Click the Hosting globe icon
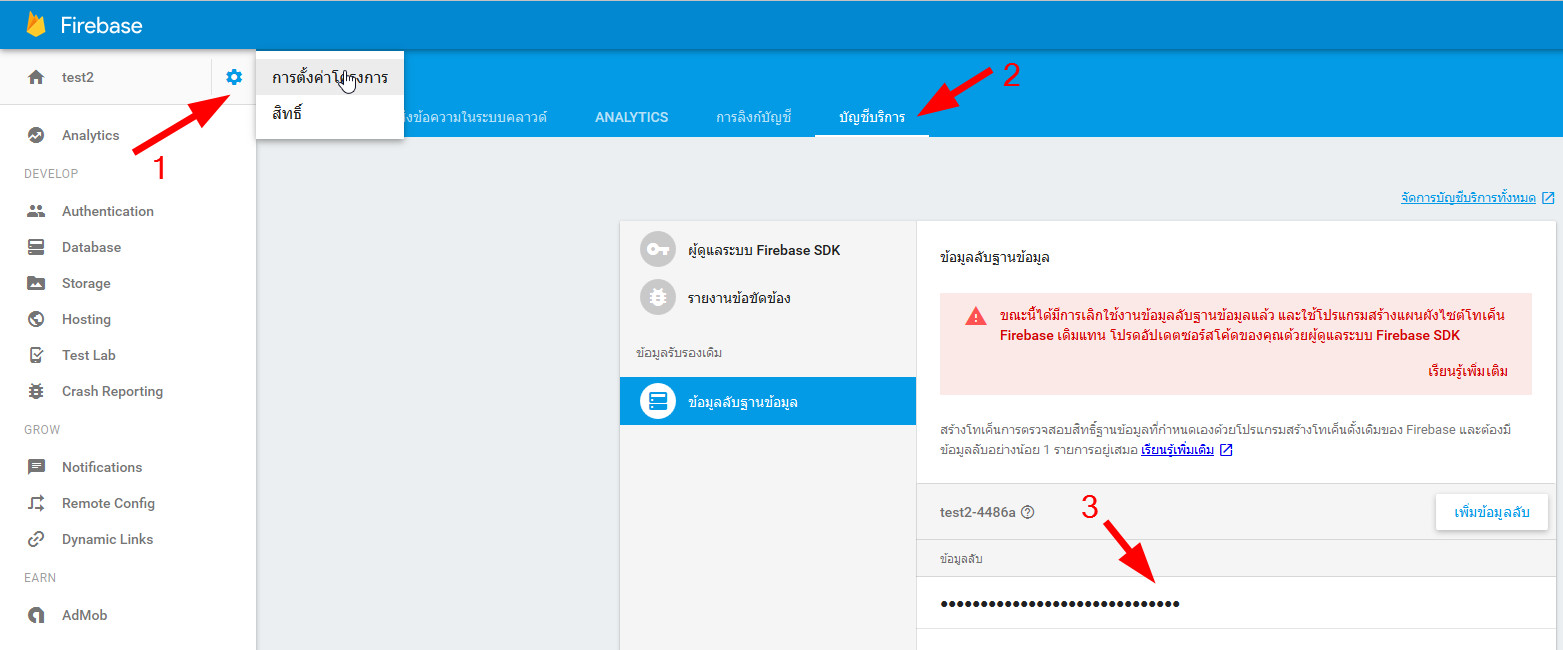The image size is (1563, 650). pos(36,319)
